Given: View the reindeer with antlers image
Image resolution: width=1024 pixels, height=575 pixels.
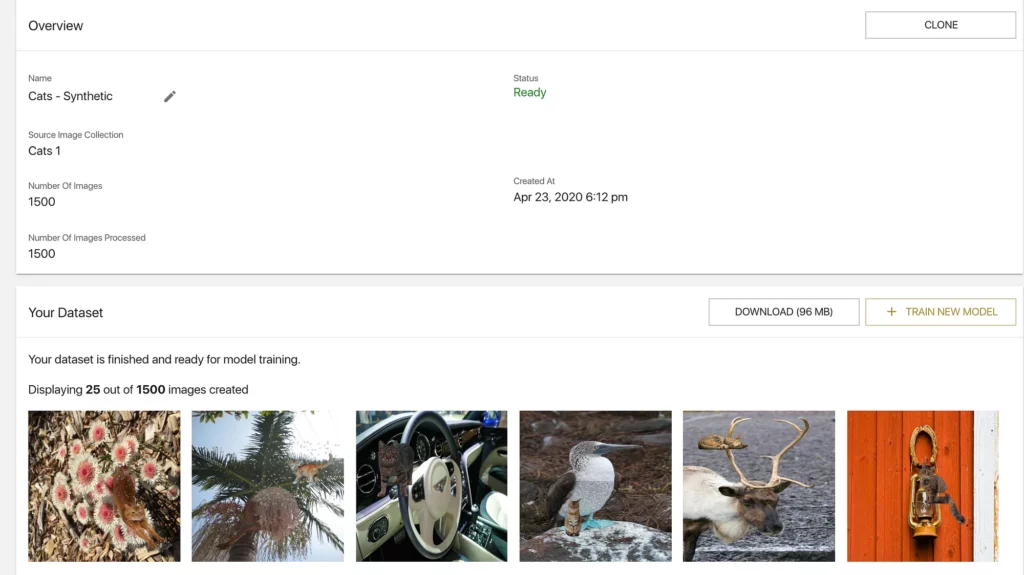Looking at the screenshot, I should pyautogui.click(x=759, y=486).
